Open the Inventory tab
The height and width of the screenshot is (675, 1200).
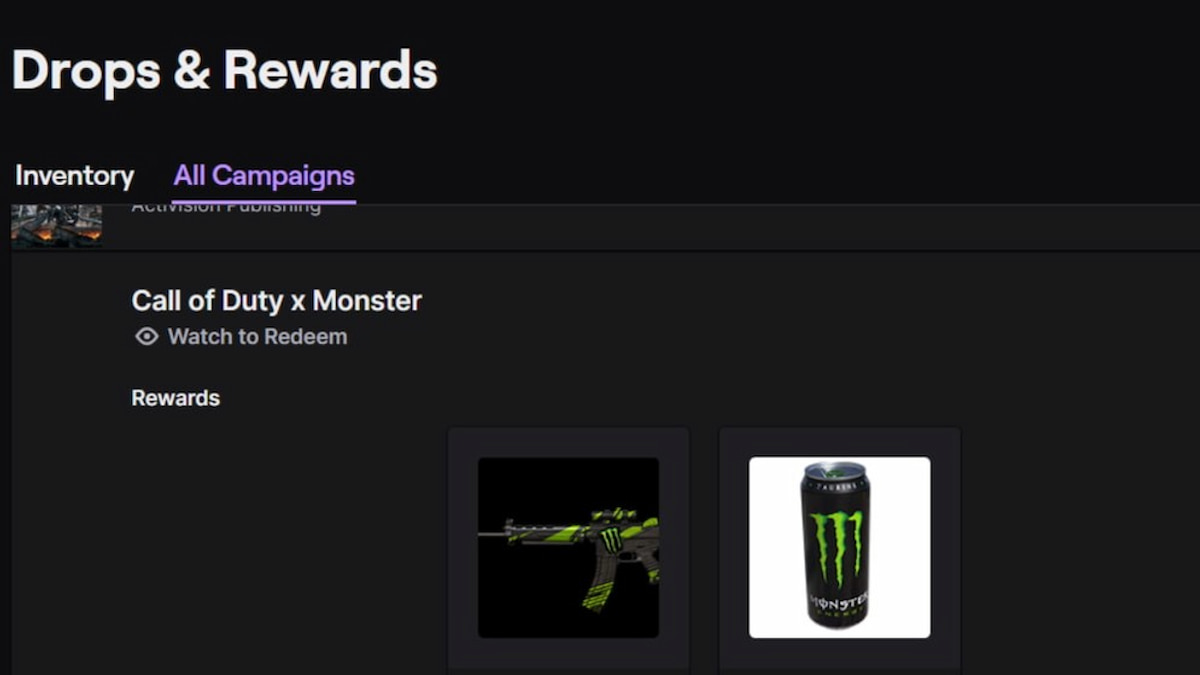point(75,176)
